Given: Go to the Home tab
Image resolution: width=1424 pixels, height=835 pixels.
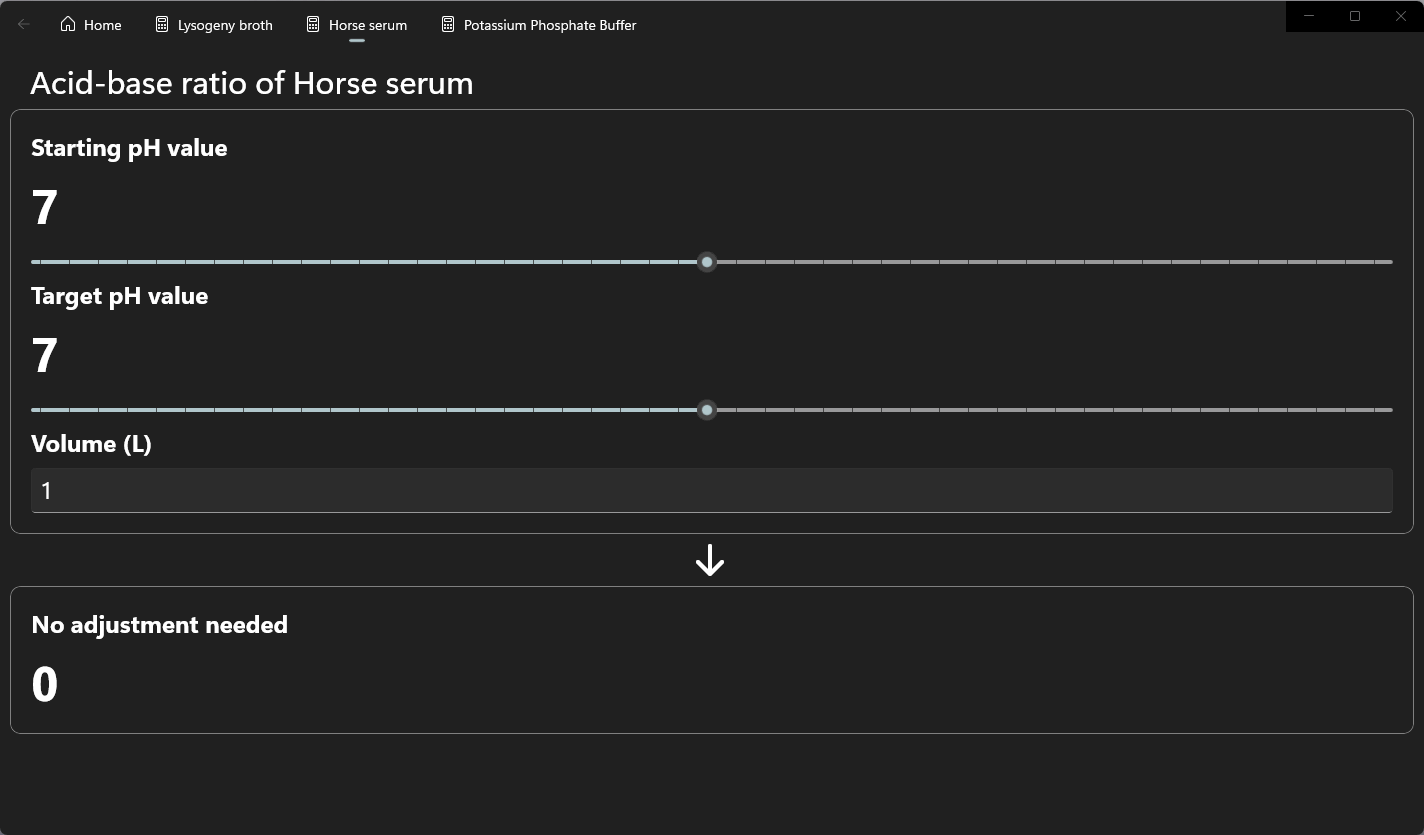Looking at the screenshot, I should (x=102, y=25).
